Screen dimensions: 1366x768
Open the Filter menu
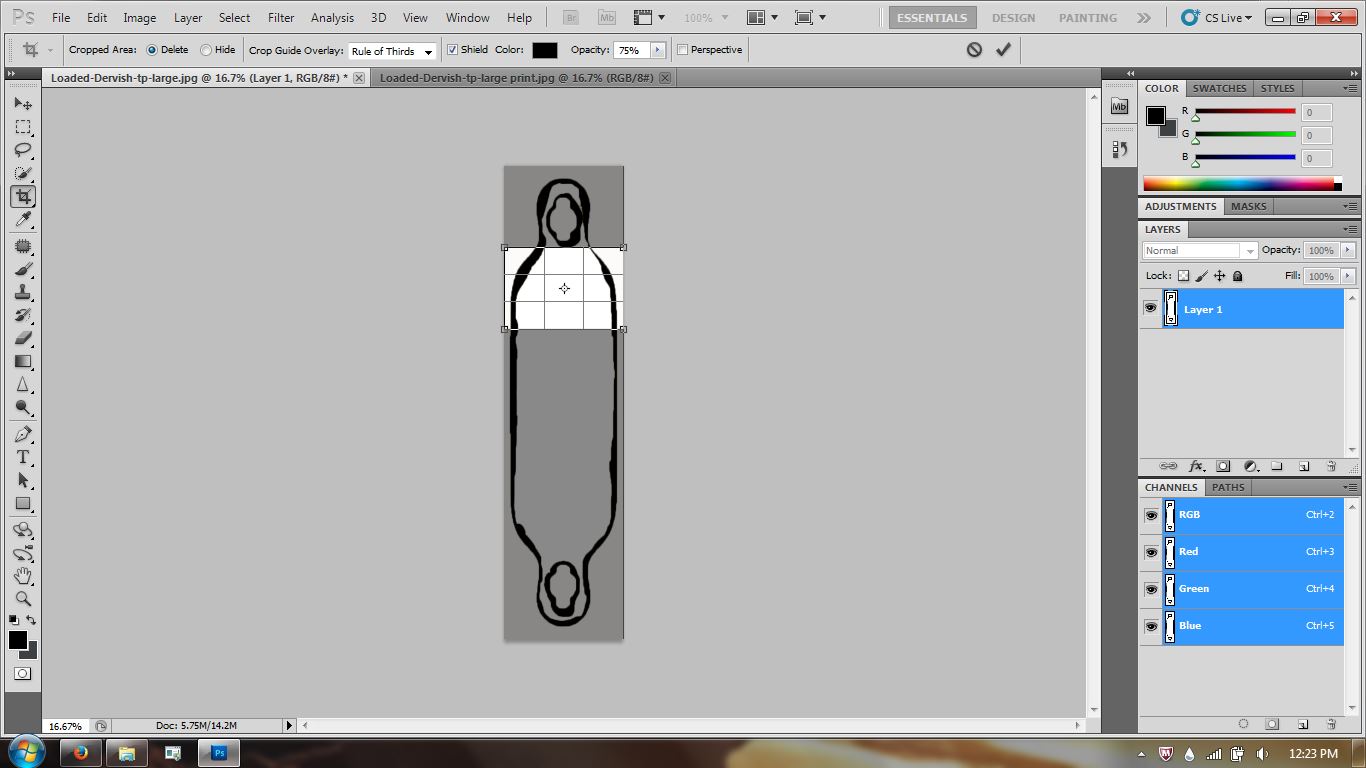tap(280, 17)
